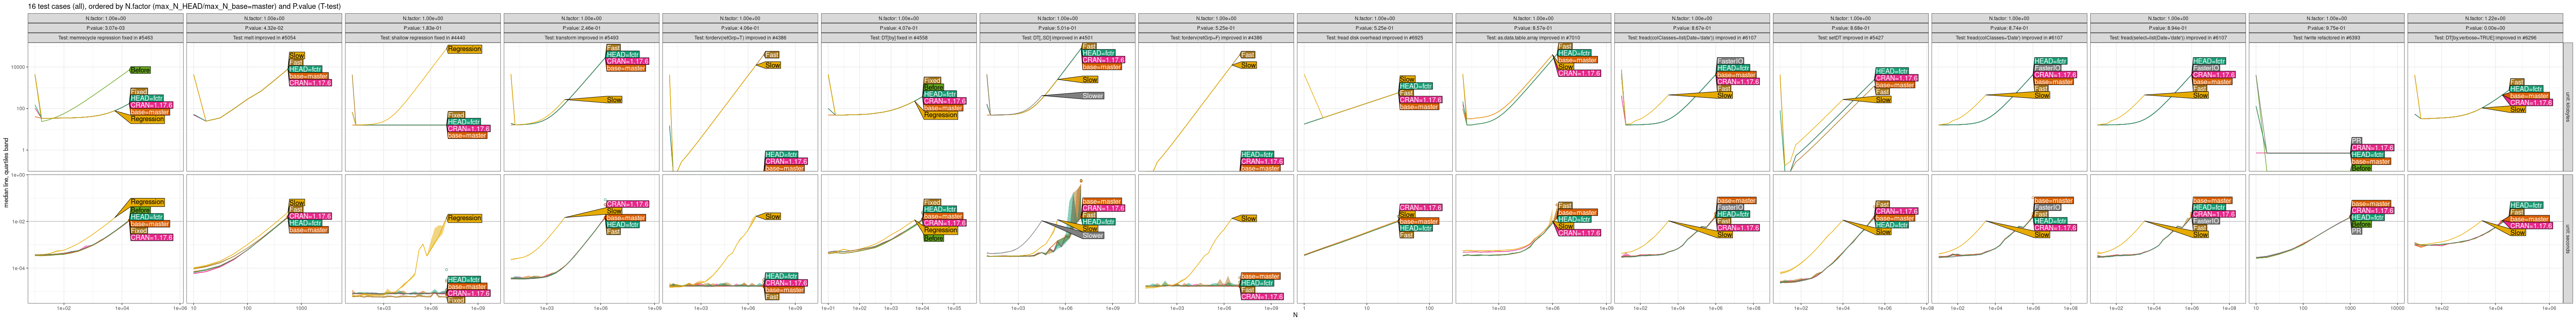Viewport: 2576px width, 322px height.
Task: Select the gray Slower label in kilobytes row
Action: [1092, 96]
